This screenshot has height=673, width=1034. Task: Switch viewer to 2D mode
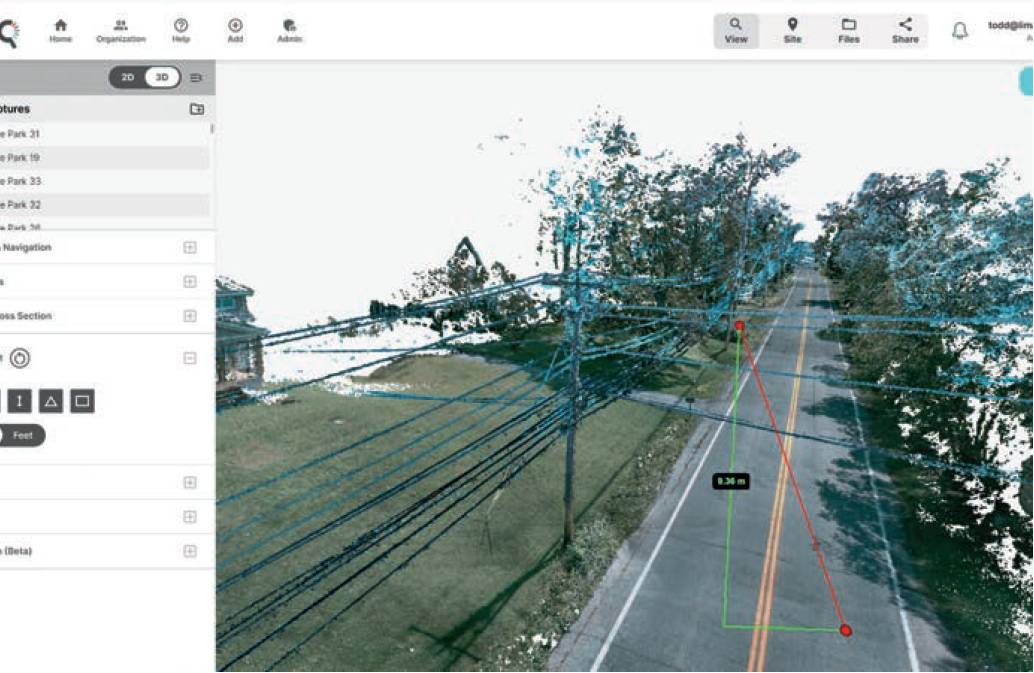click(x=127, y=77)
